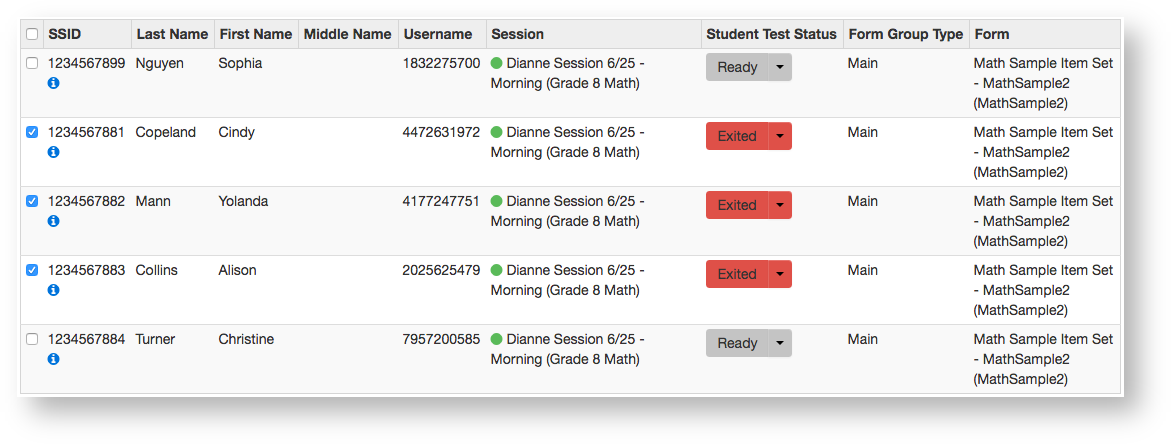Toggle the select-all header checkbox
1172x445 pixels.
coord(32,34)
